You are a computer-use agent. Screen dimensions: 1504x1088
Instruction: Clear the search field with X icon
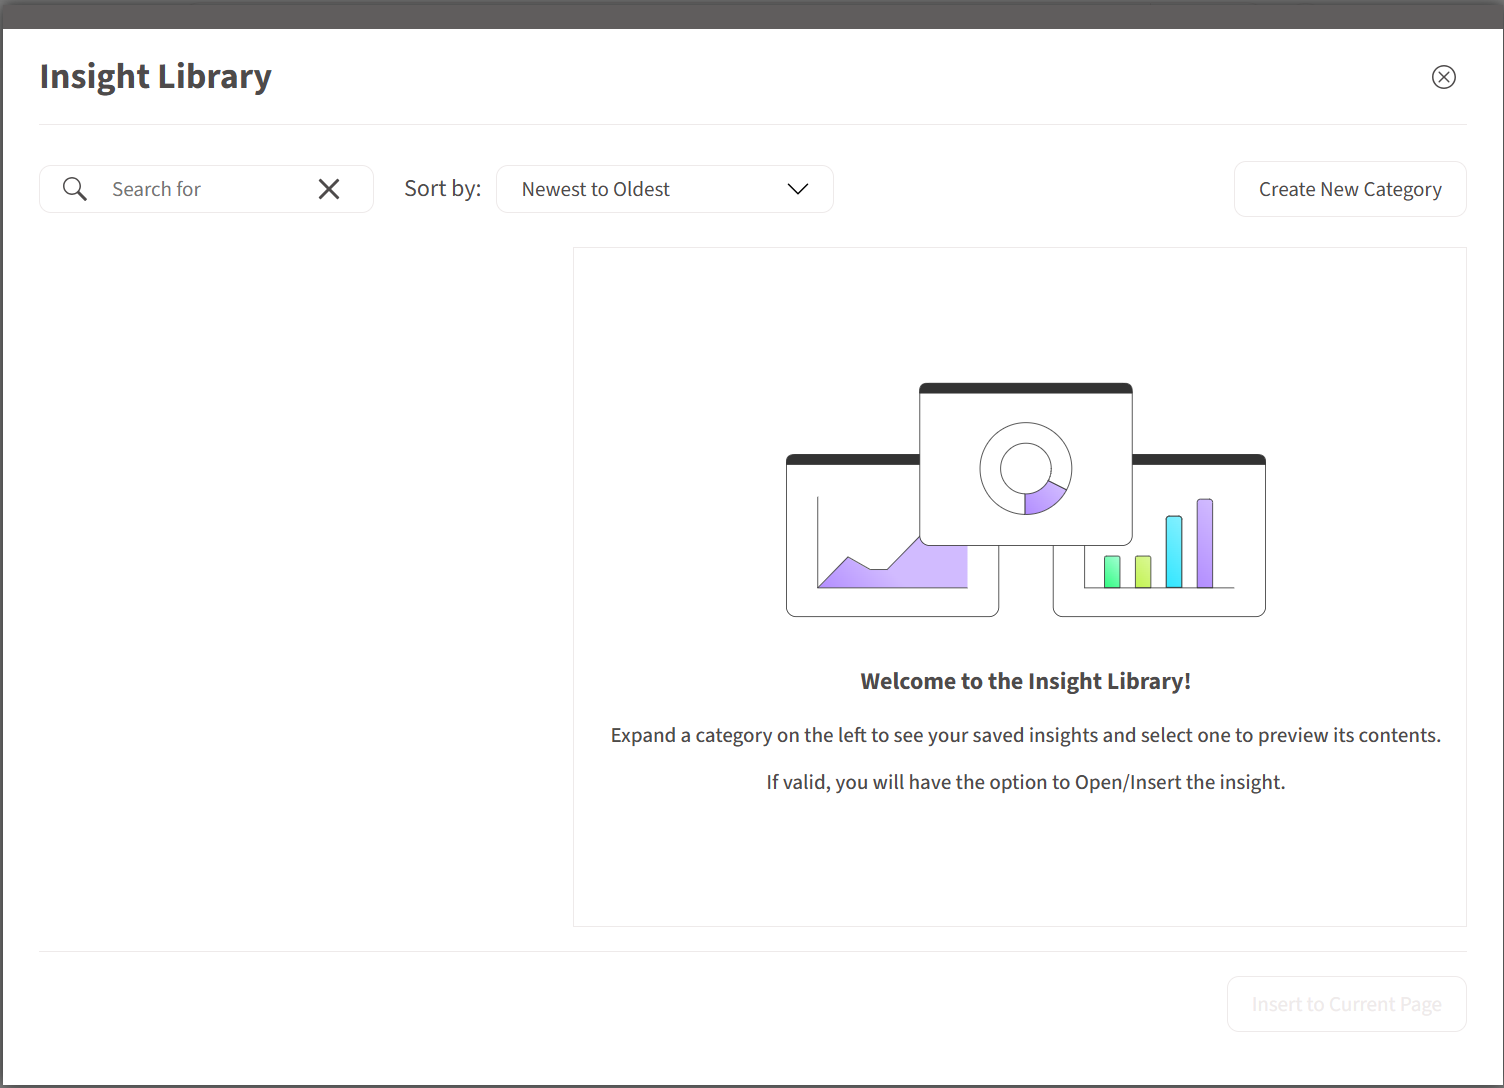point(329,189)
